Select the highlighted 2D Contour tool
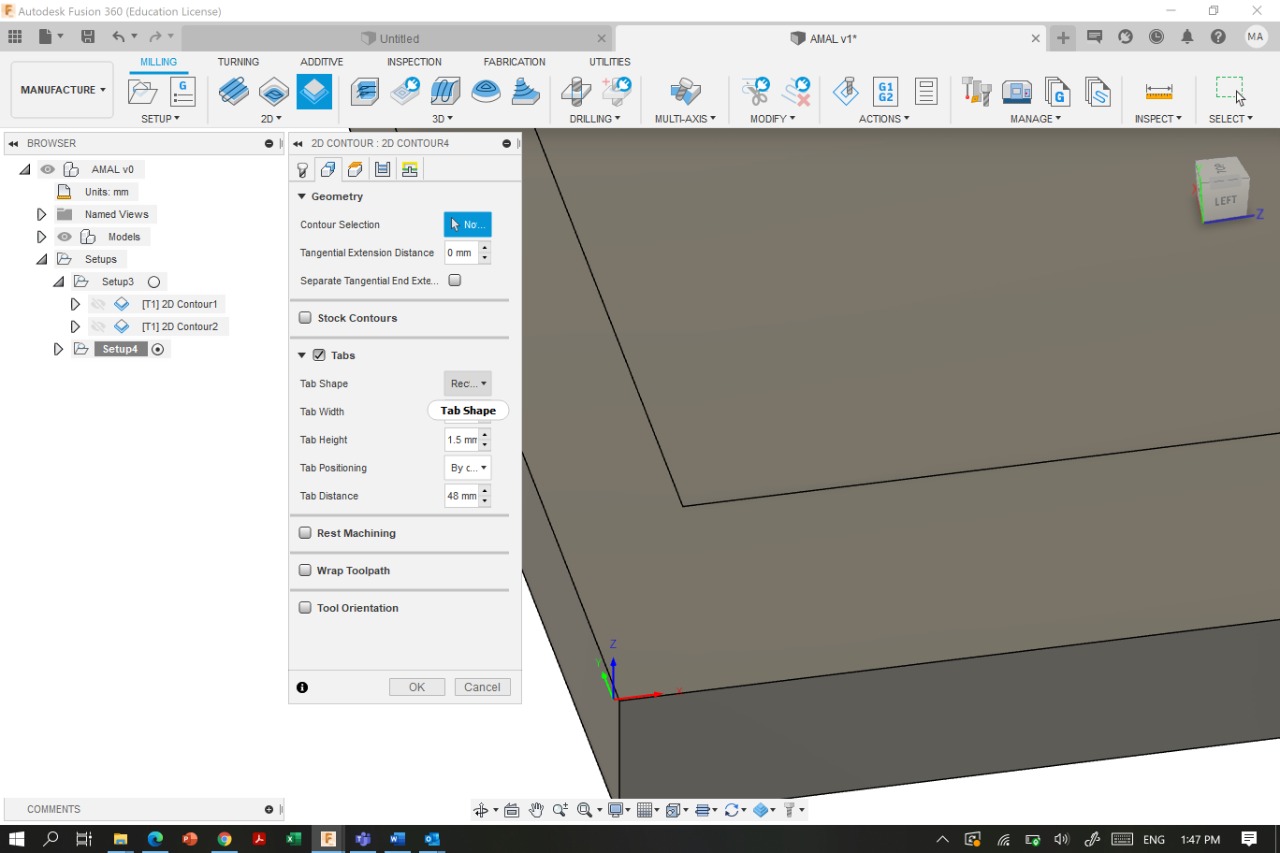The height and width of the screenshot is (853, 1280). 314,92
